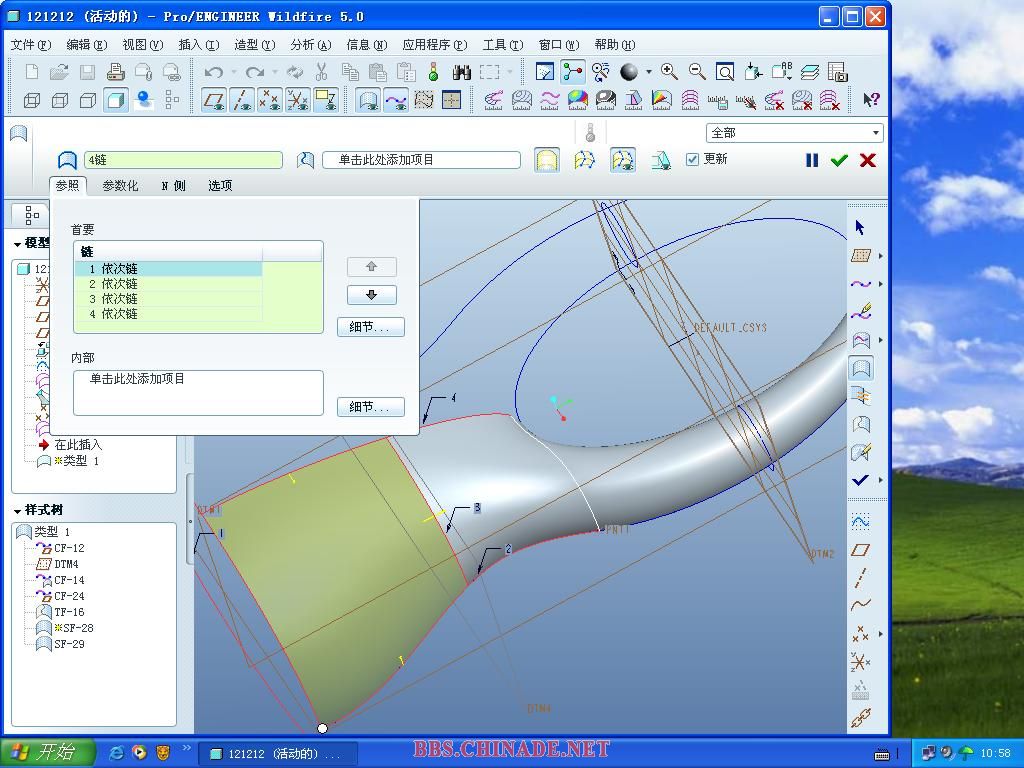This screenshot has width=1024, height=768.
Task: Click the internal 单击此处添加项目 collector box
Action: pos(199,392)
